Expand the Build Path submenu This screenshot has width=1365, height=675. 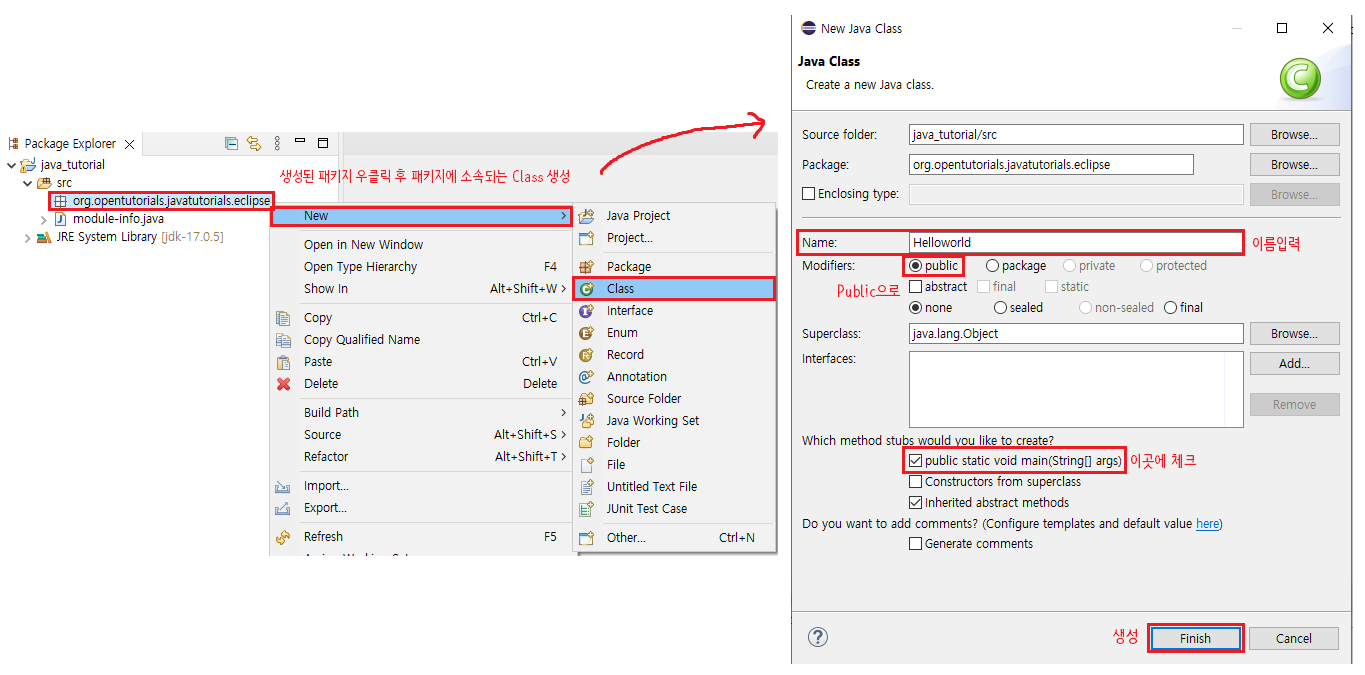click(x=421, y=413)
